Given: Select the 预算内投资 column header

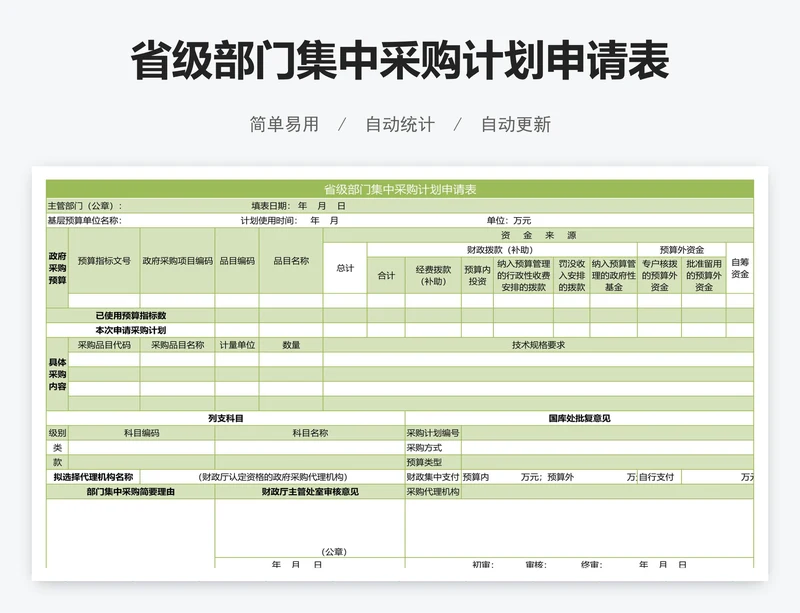Looking at the screenshot, I should 478,276.
